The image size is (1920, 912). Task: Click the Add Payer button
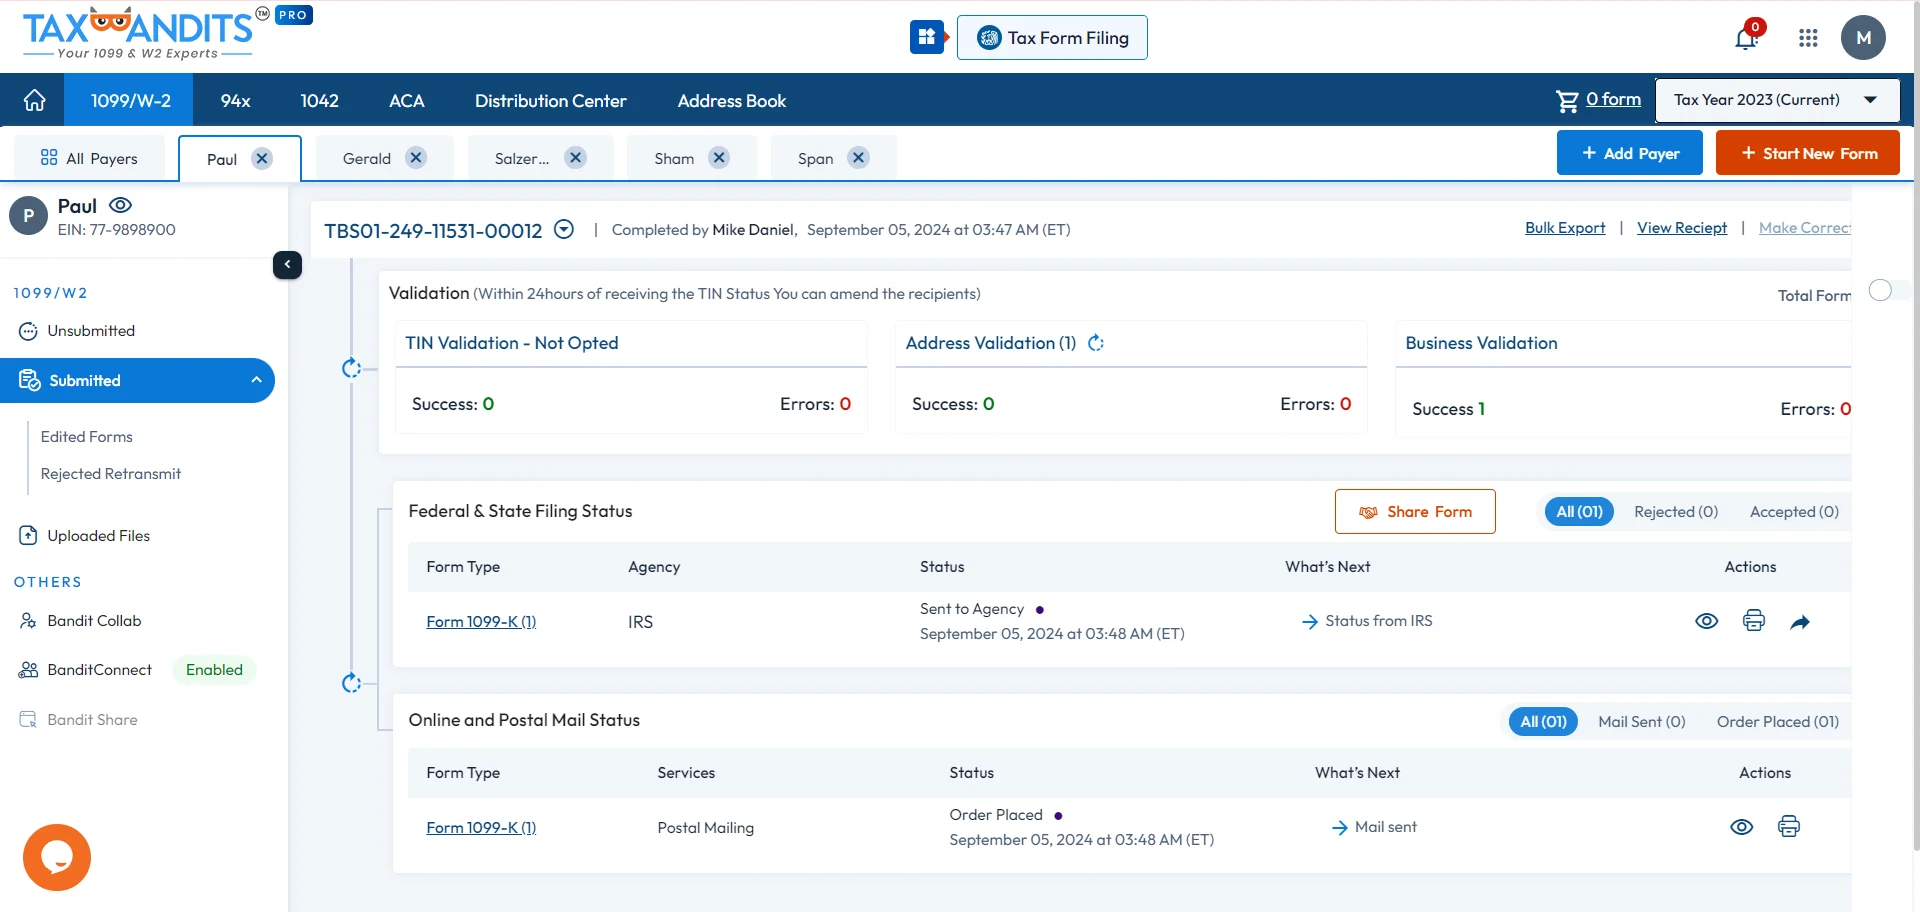pyautogui.click(x=1629, y=153)
